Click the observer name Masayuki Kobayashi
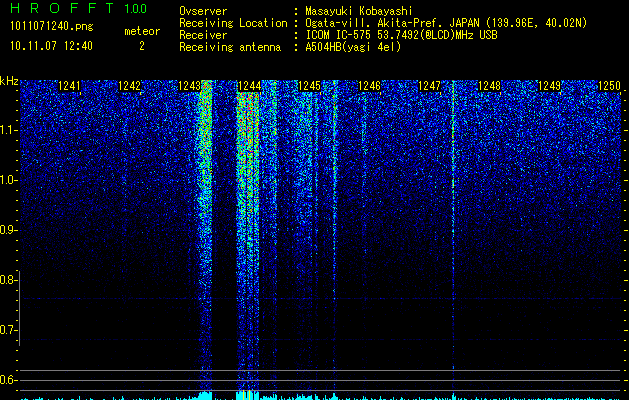This screenshot has width=629, height=400. [359, 11]
